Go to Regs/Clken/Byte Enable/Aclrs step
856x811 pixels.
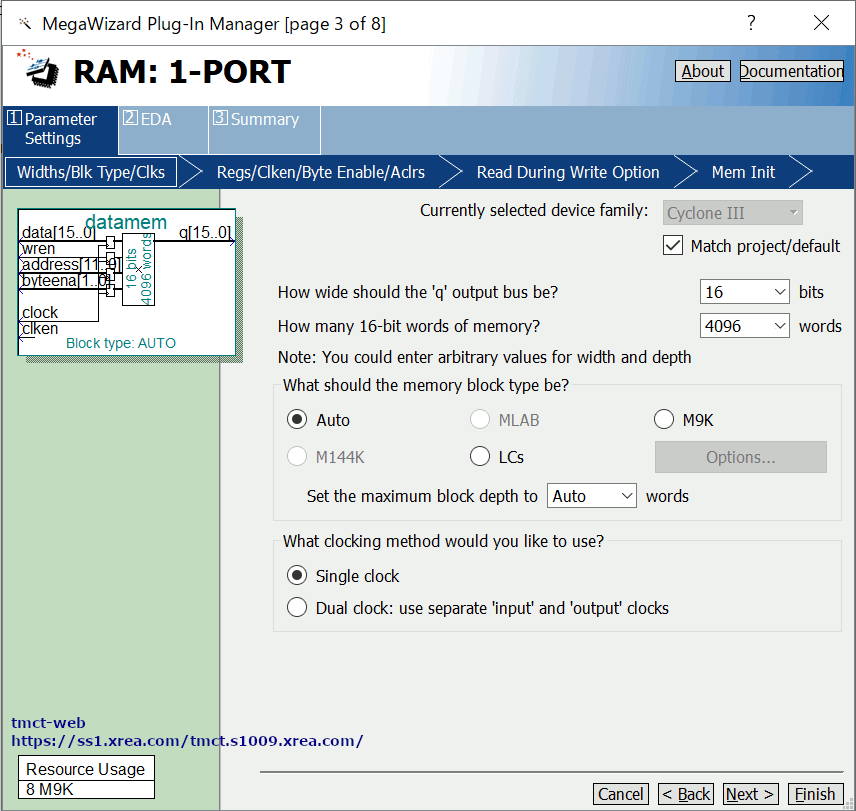320,172
